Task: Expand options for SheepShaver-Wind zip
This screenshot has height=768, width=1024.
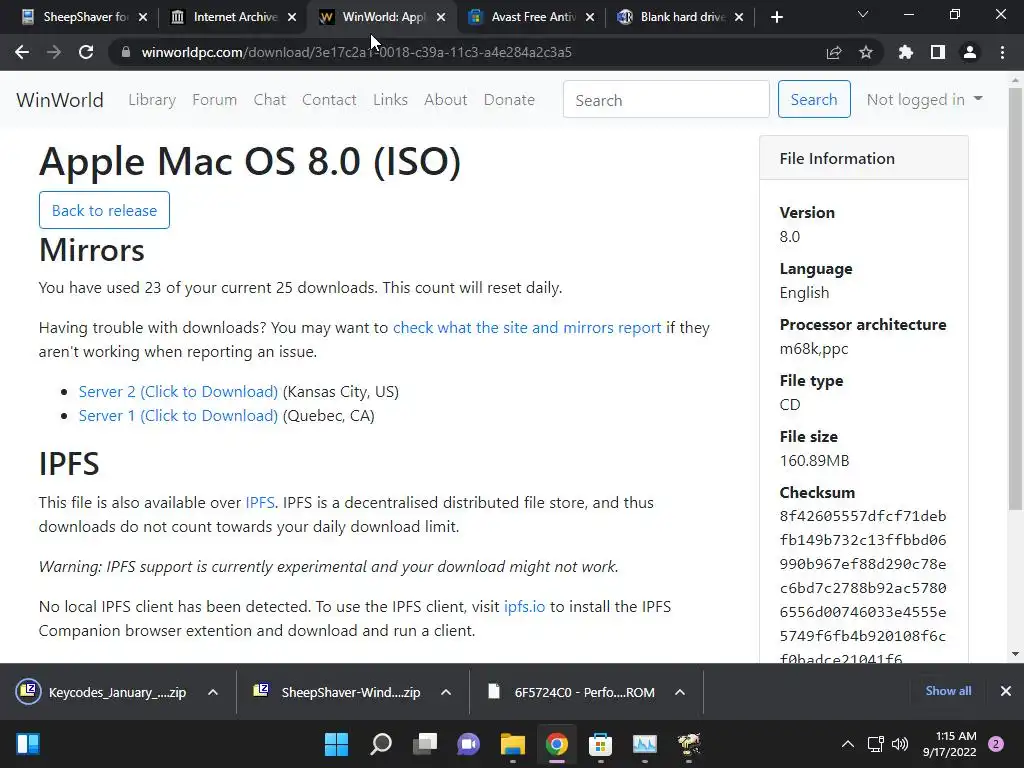Action: [446, 692]
